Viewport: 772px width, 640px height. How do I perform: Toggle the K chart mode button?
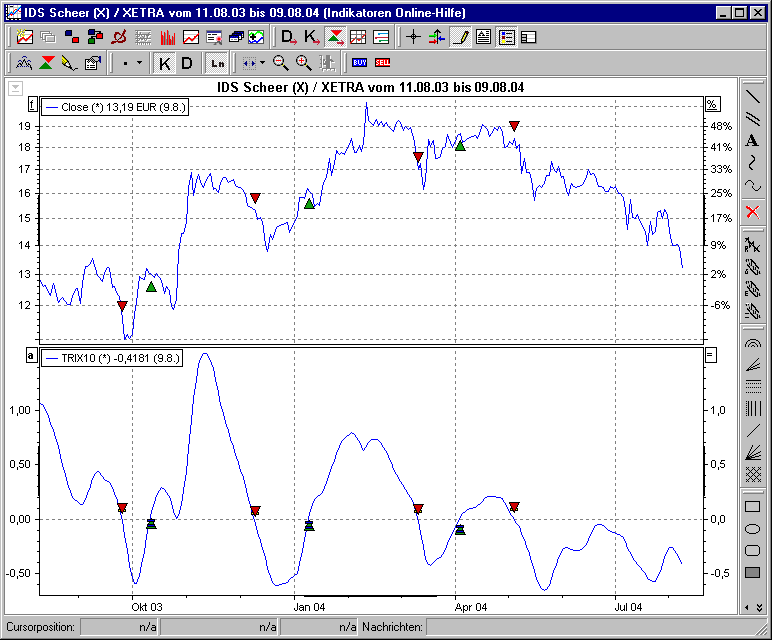(x=165, y=63)
